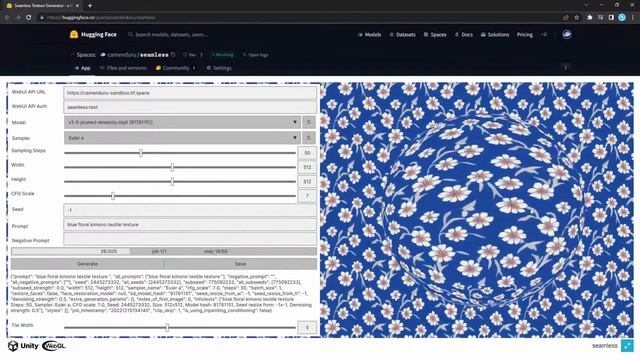Switch to Files and versions tab
This screenshot has width=640, height=360.
pos(123,68)
